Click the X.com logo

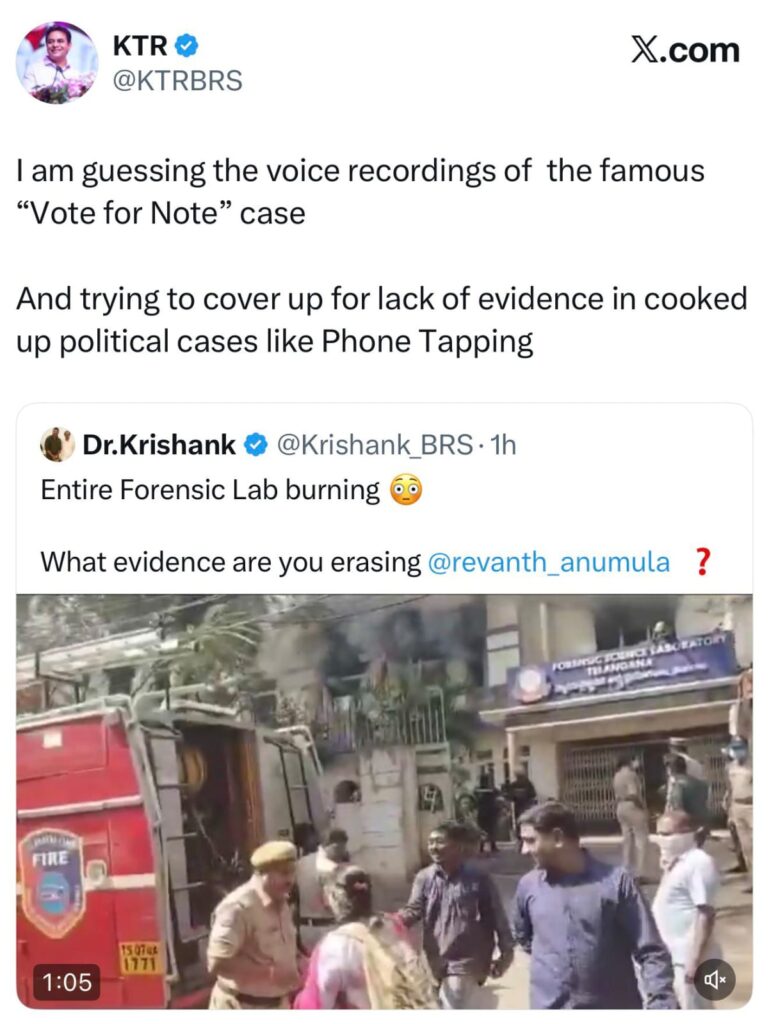685,50
